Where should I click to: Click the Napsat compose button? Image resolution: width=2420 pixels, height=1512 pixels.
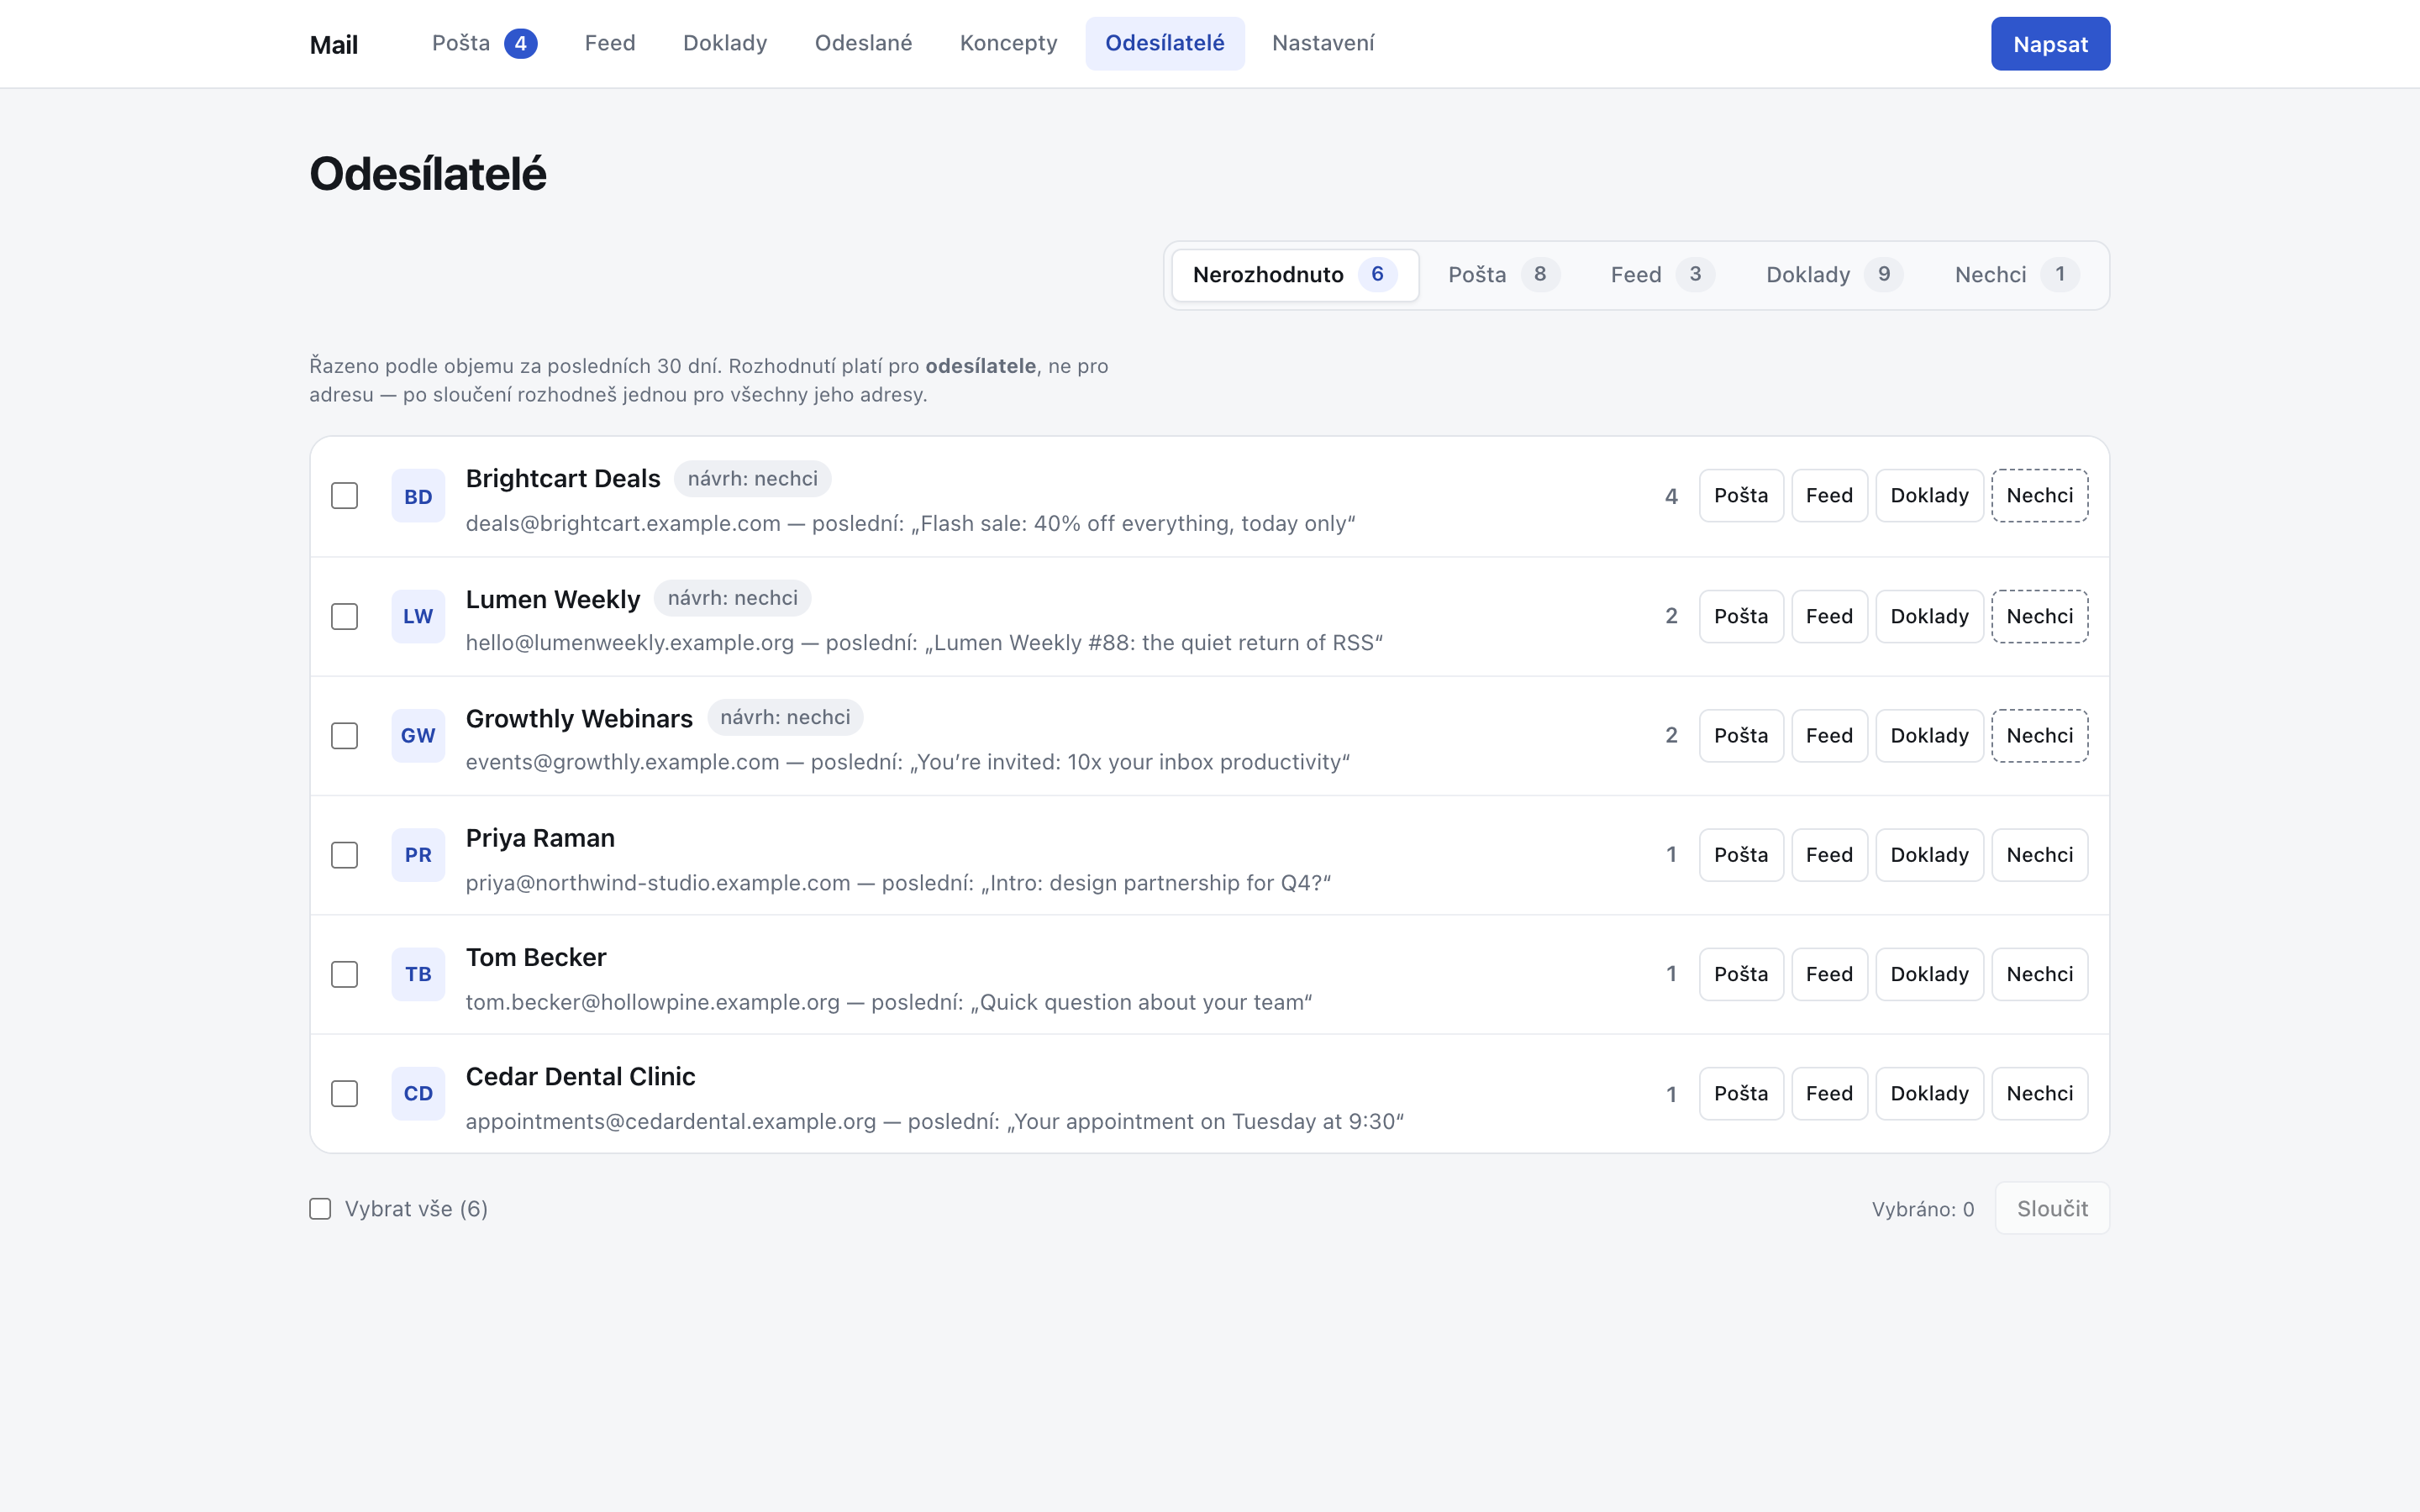2050,44
